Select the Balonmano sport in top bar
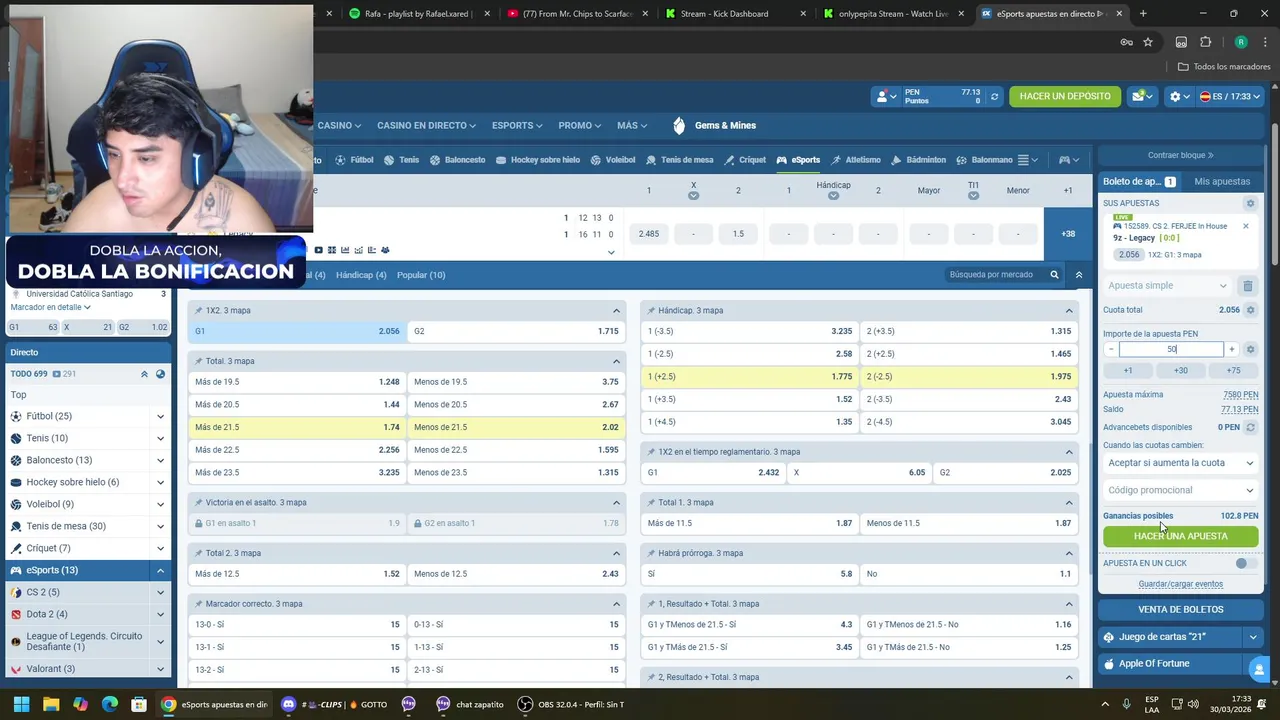This screenshot has height=720, width=1280. [984, 160]
